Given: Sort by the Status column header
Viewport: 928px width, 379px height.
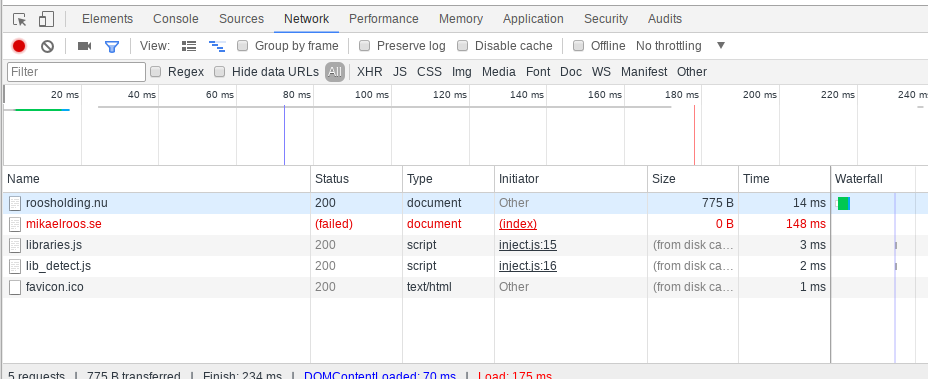Looking at the screenshot, I should click(356, 179).
